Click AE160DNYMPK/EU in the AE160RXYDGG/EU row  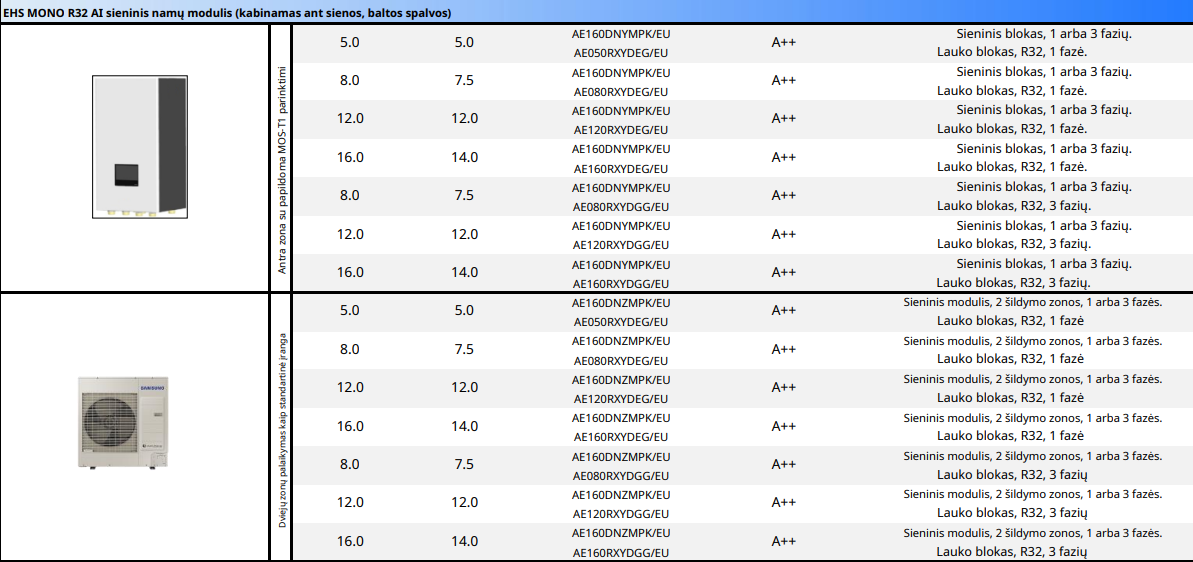[621, 265]
